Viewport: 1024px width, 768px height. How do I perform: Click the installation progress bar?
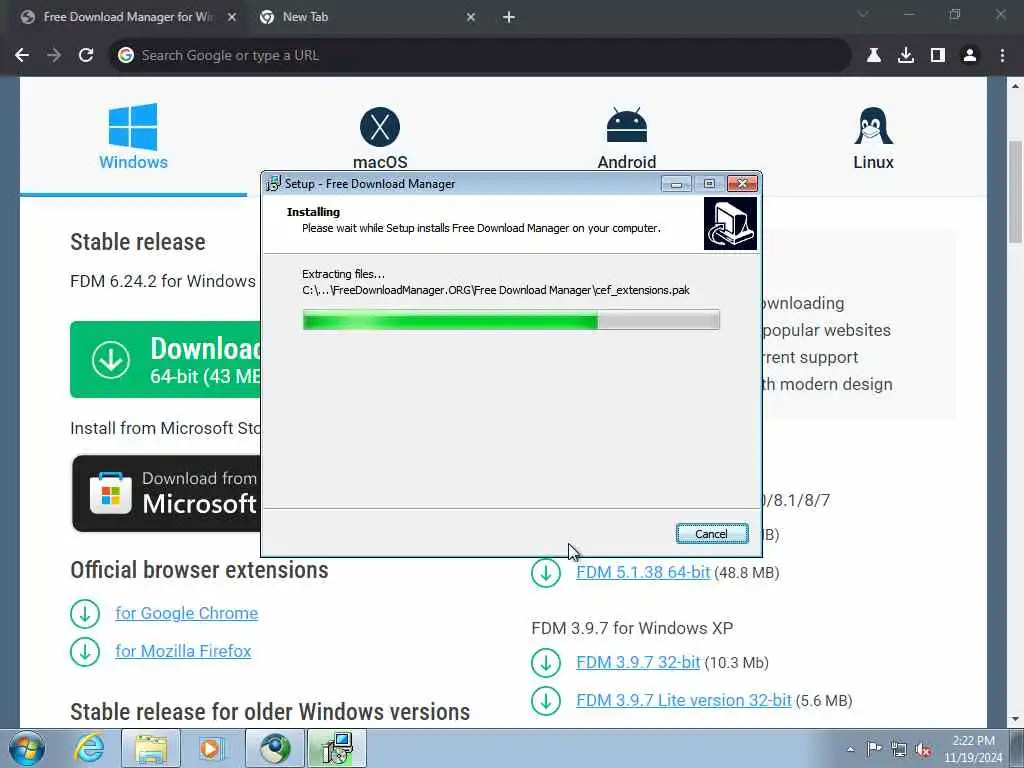[x=511, y=320]
